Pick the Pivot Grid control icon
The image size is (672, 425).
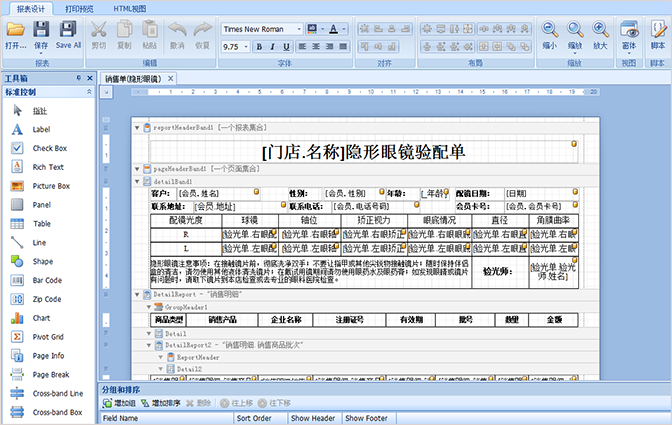(17, 337)
